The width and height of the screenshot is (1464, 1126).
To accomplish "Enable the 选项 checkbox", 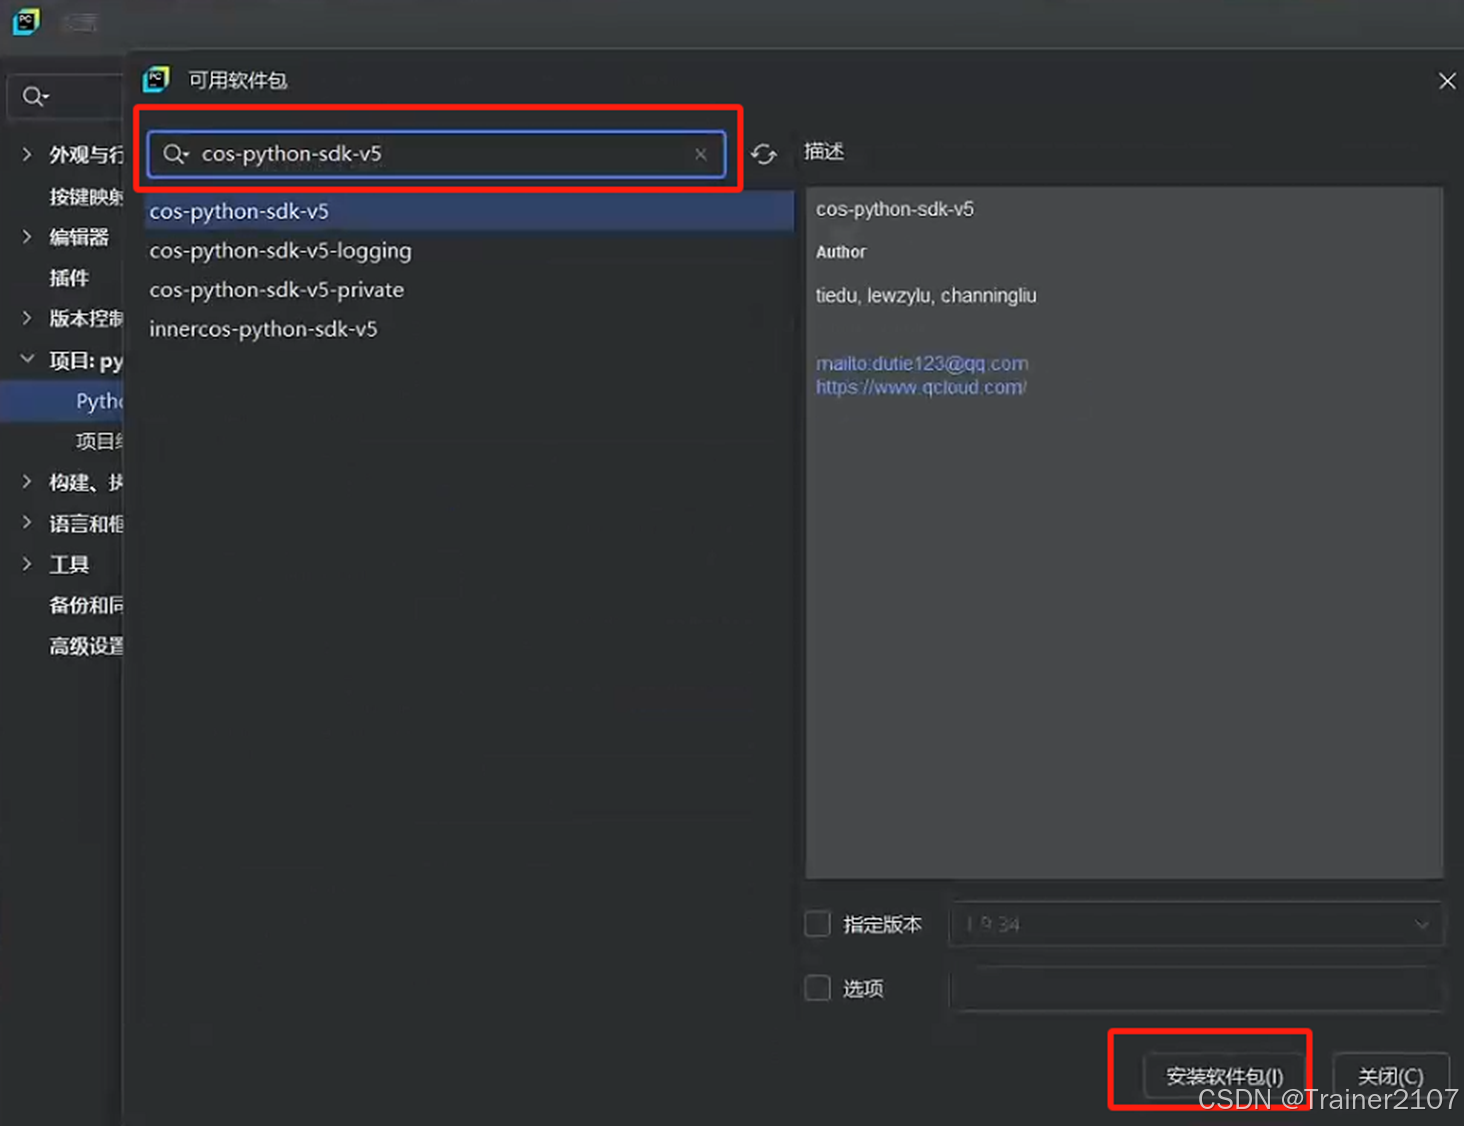I will tap(817, 988).
